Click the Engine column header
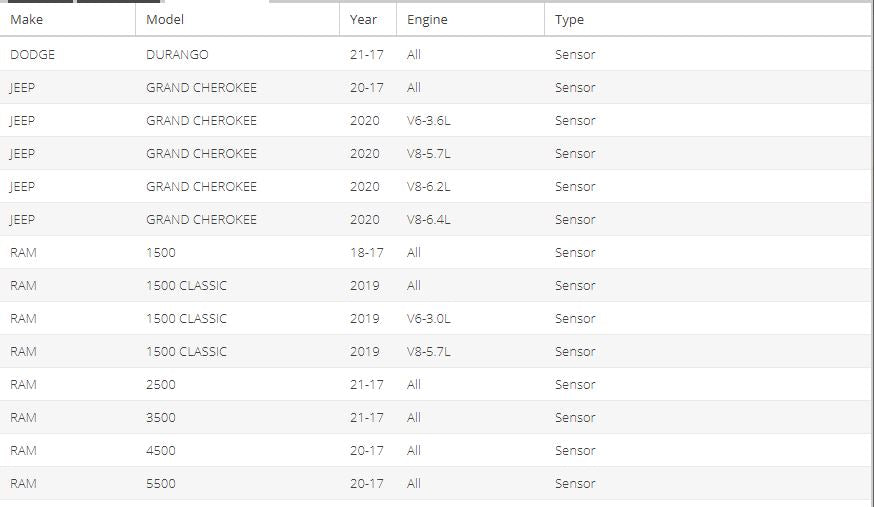The width and height of the screenshot is (874, 507). 427,19
